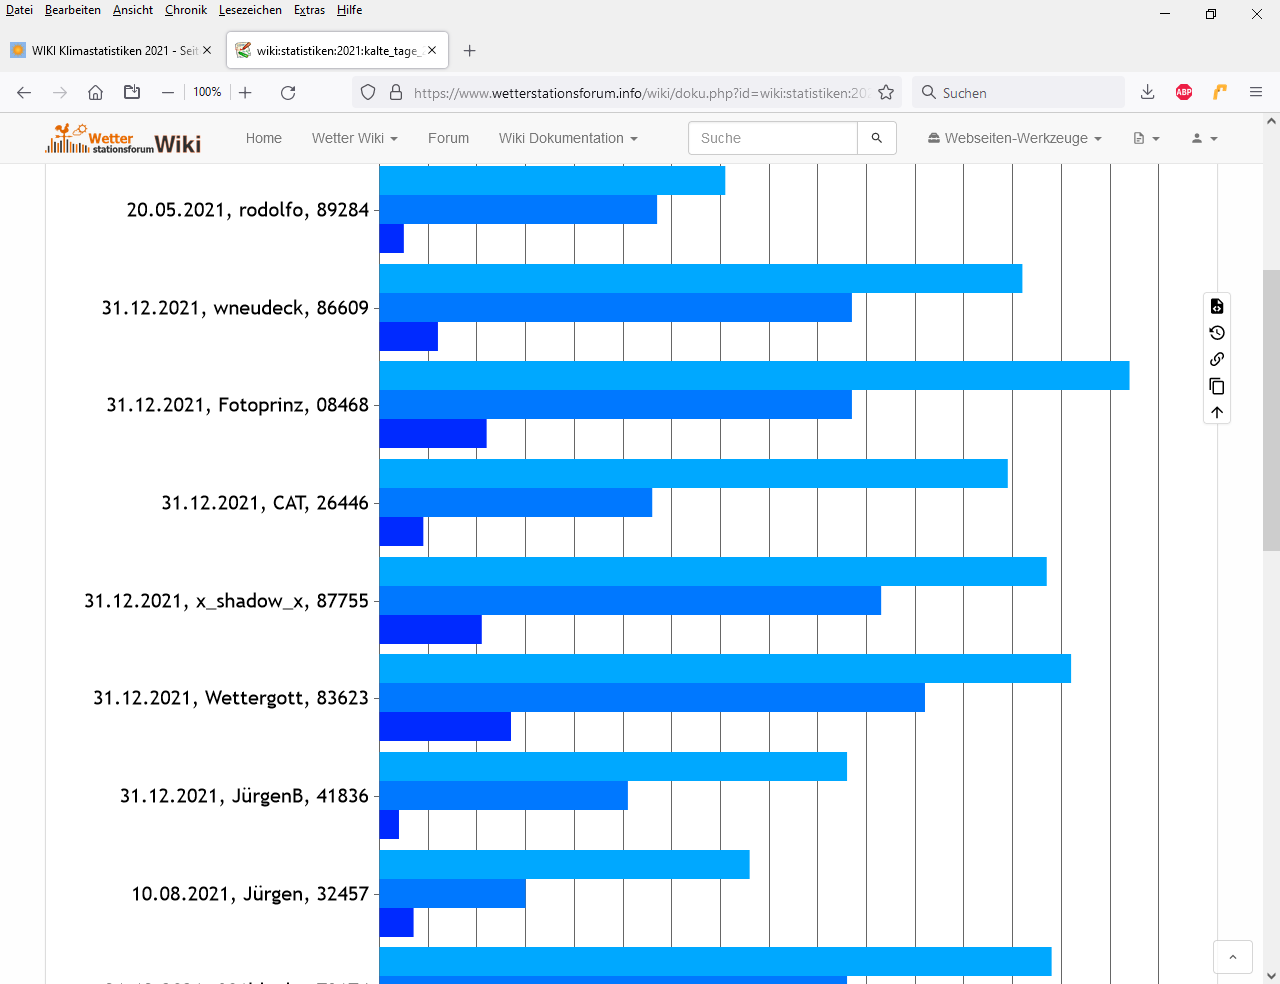Open the Firefox hamburger menu

pyautogui.click(x=1256, y=93)
